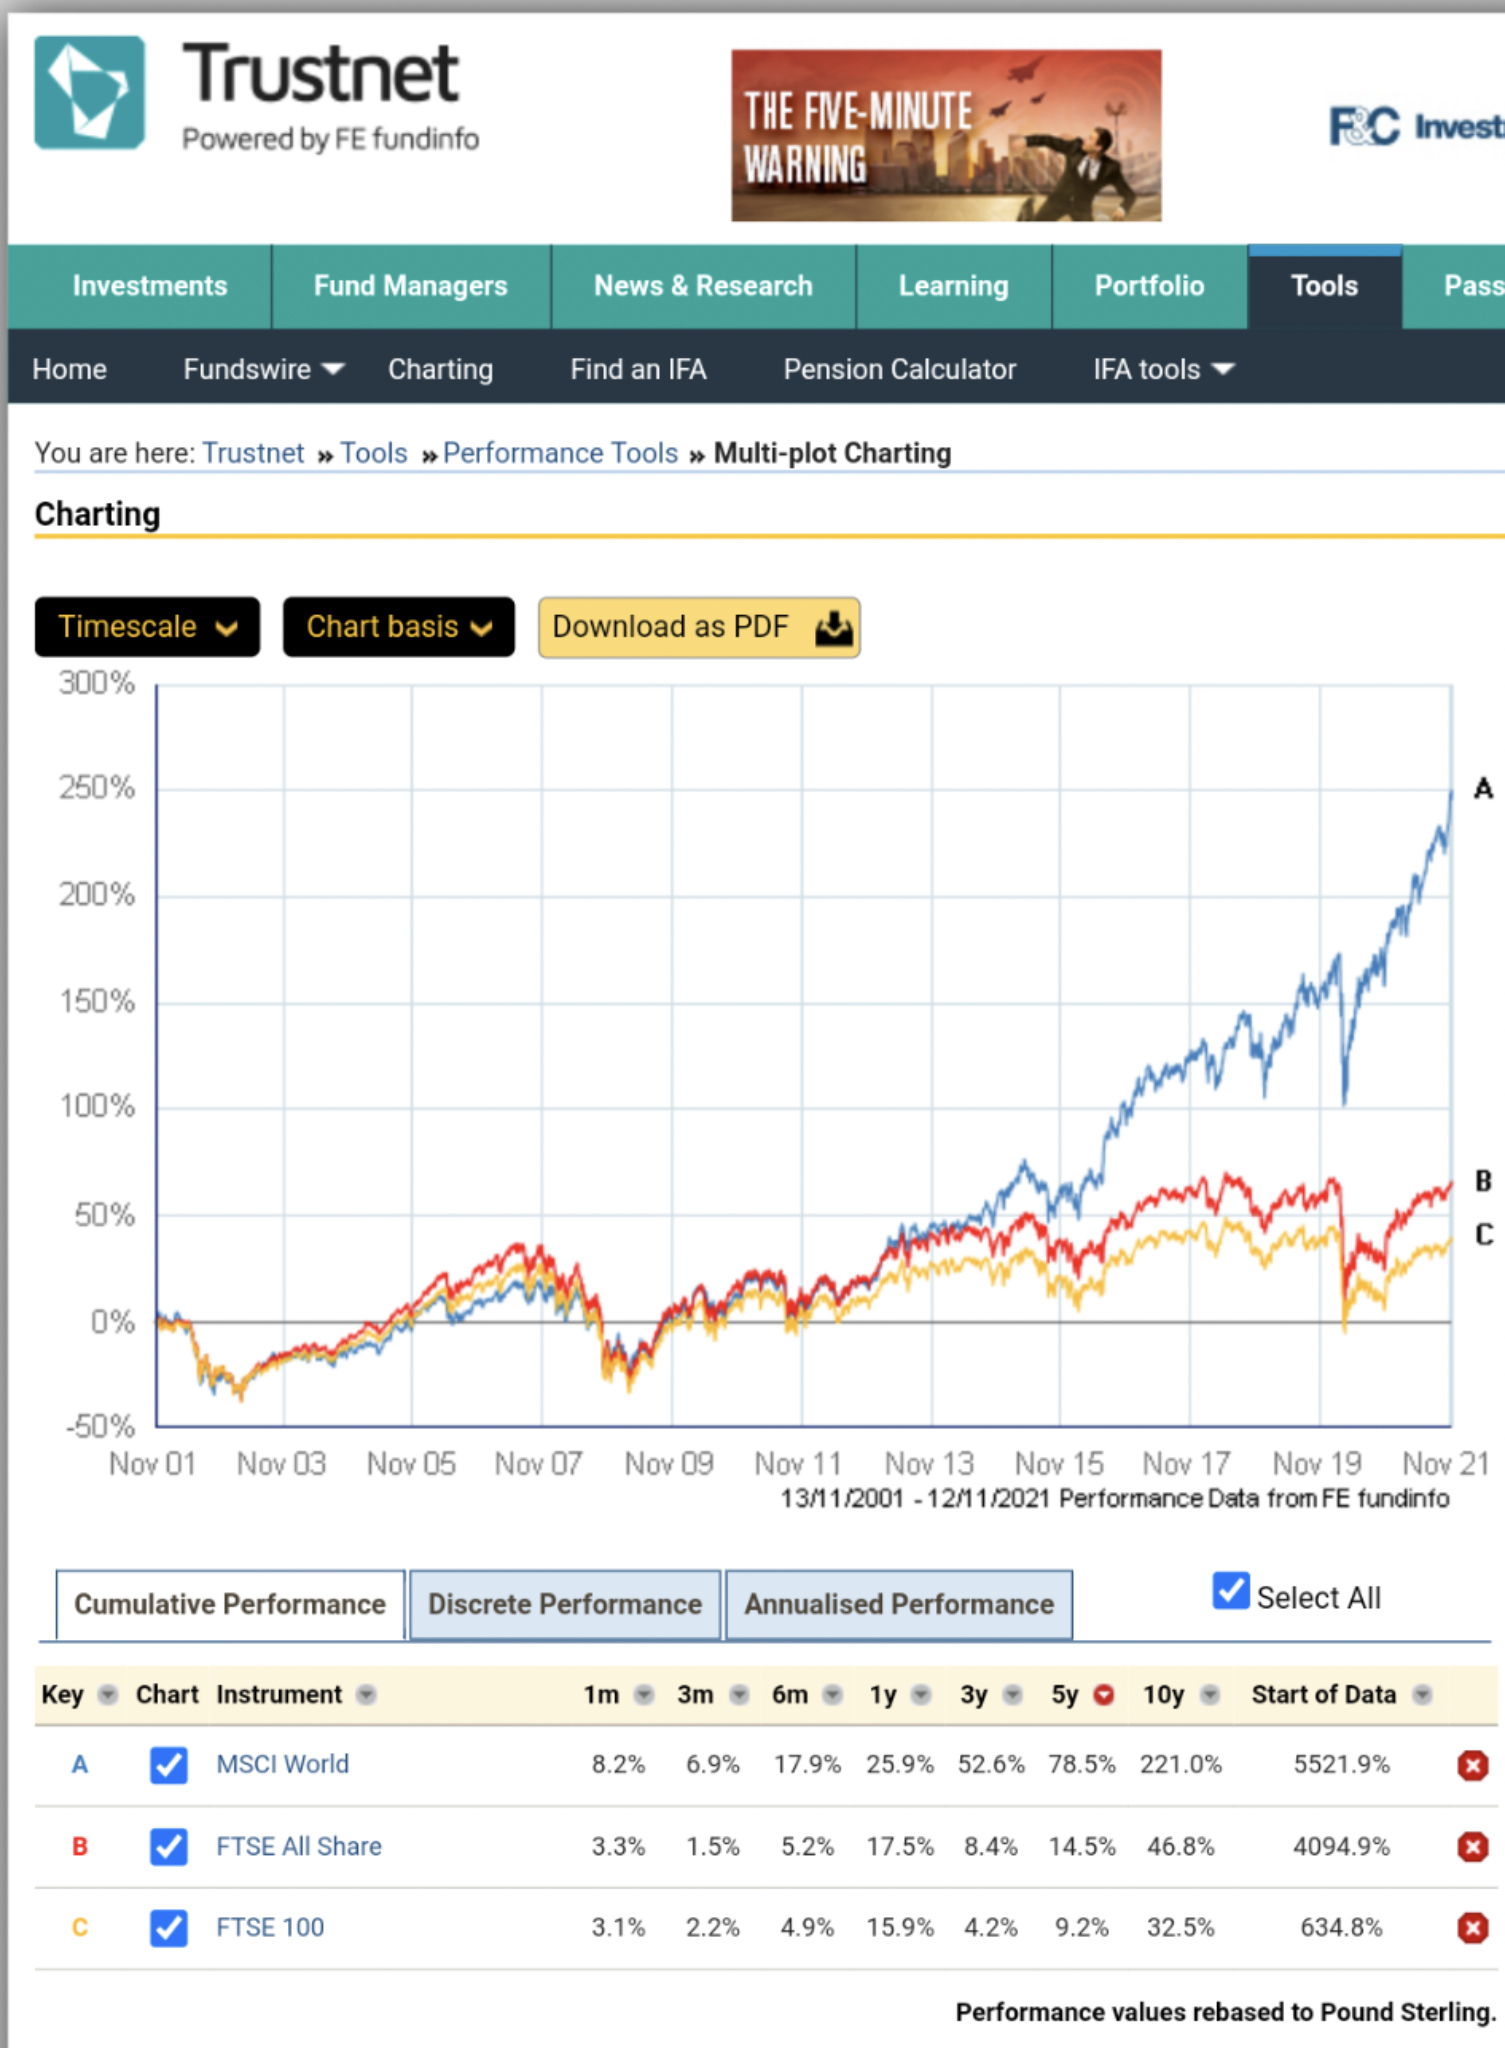1505x2048 pixels.
Task: Remove MSCI World row with red X
Action: (x=1472, y=1765)
